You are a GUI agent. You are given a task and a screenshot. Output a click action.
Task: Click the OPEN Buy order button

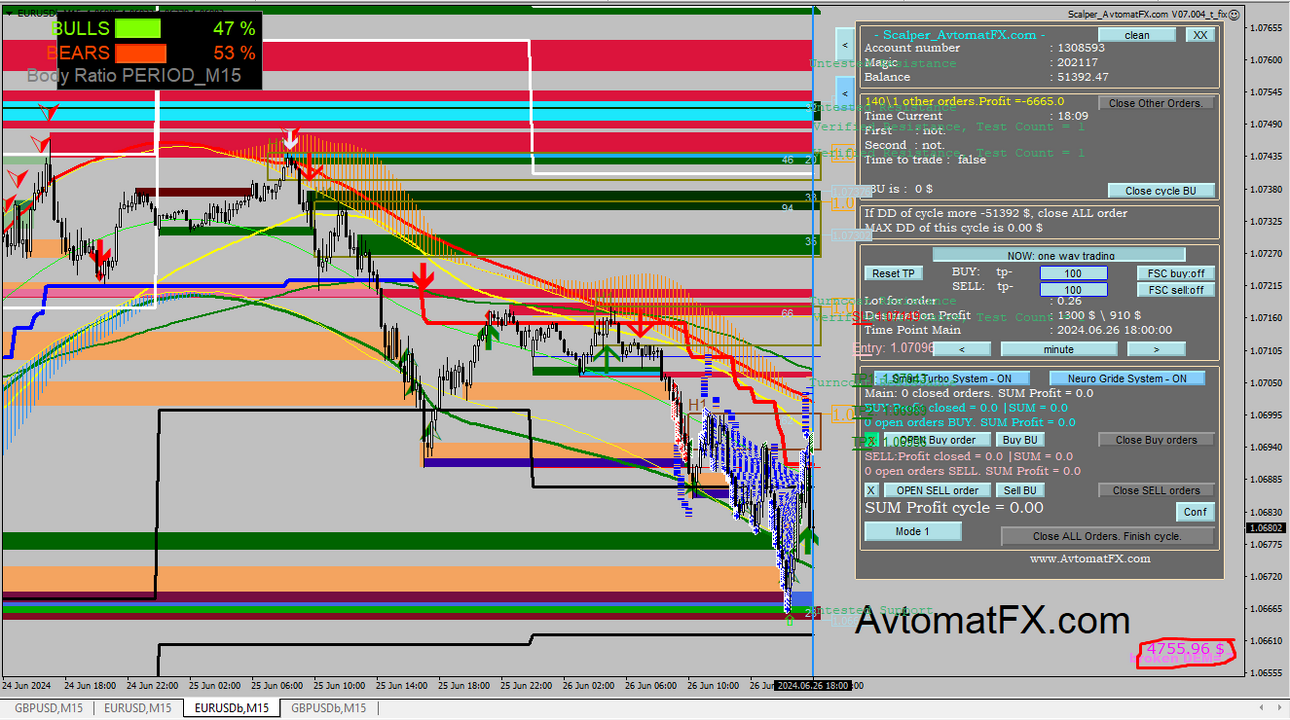coord(937,440)
